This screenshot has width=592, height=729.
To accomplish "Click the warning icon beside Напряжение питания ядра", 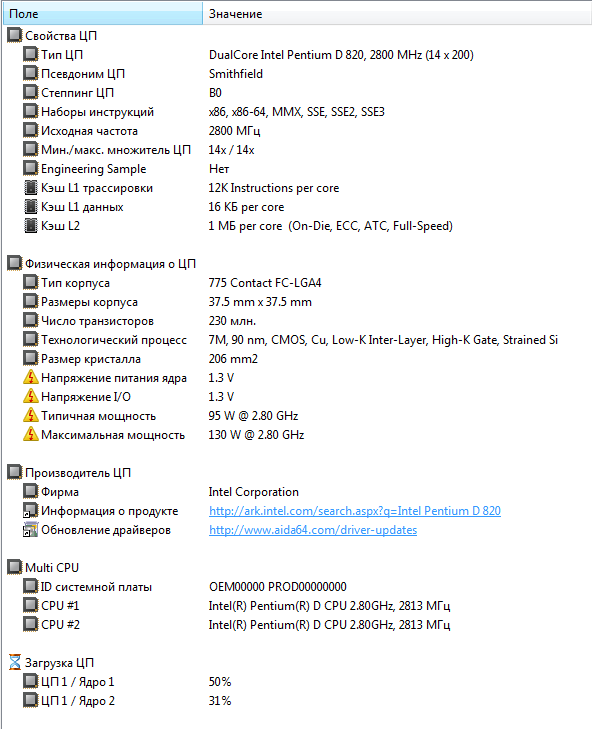I will pos(31,378).
